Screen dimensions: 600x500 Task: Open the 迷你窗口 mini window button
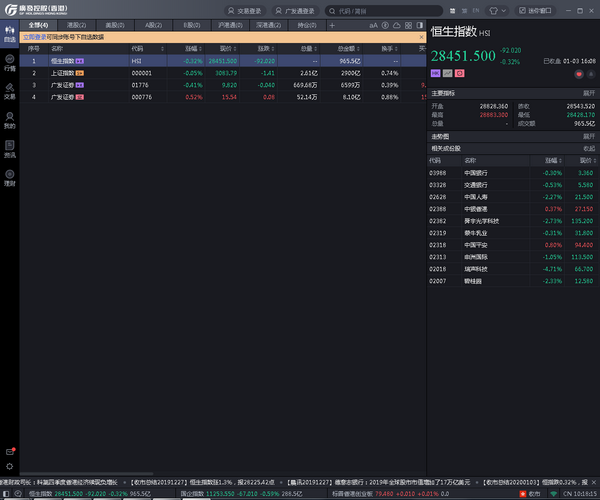pos(535,11)
